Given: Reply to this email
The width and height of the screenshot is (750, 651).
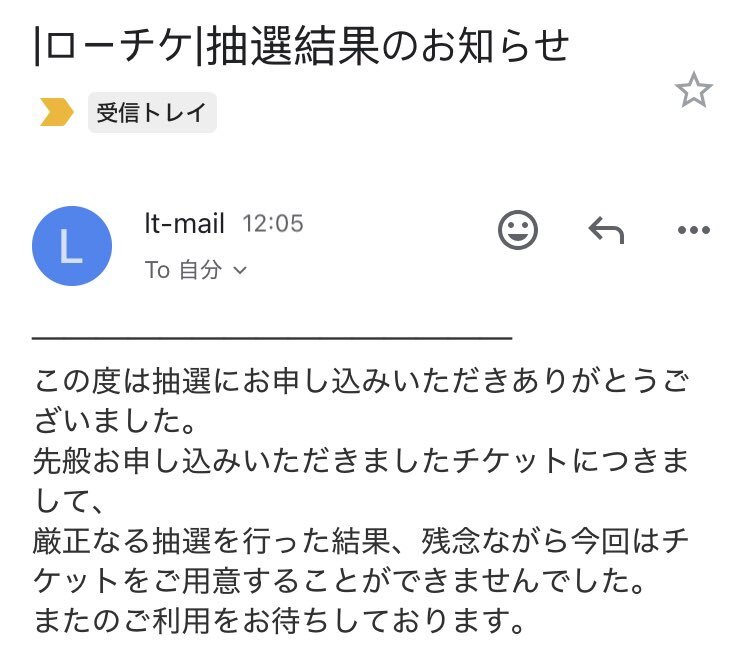Looking at the screenshot, I should coord(606,231).
